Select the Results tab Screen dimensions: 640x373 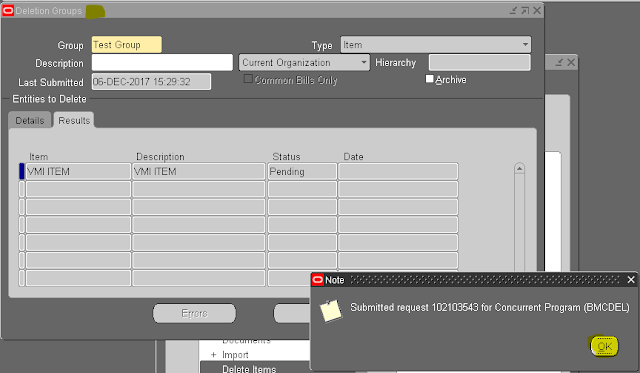click(x=74, y=120)
